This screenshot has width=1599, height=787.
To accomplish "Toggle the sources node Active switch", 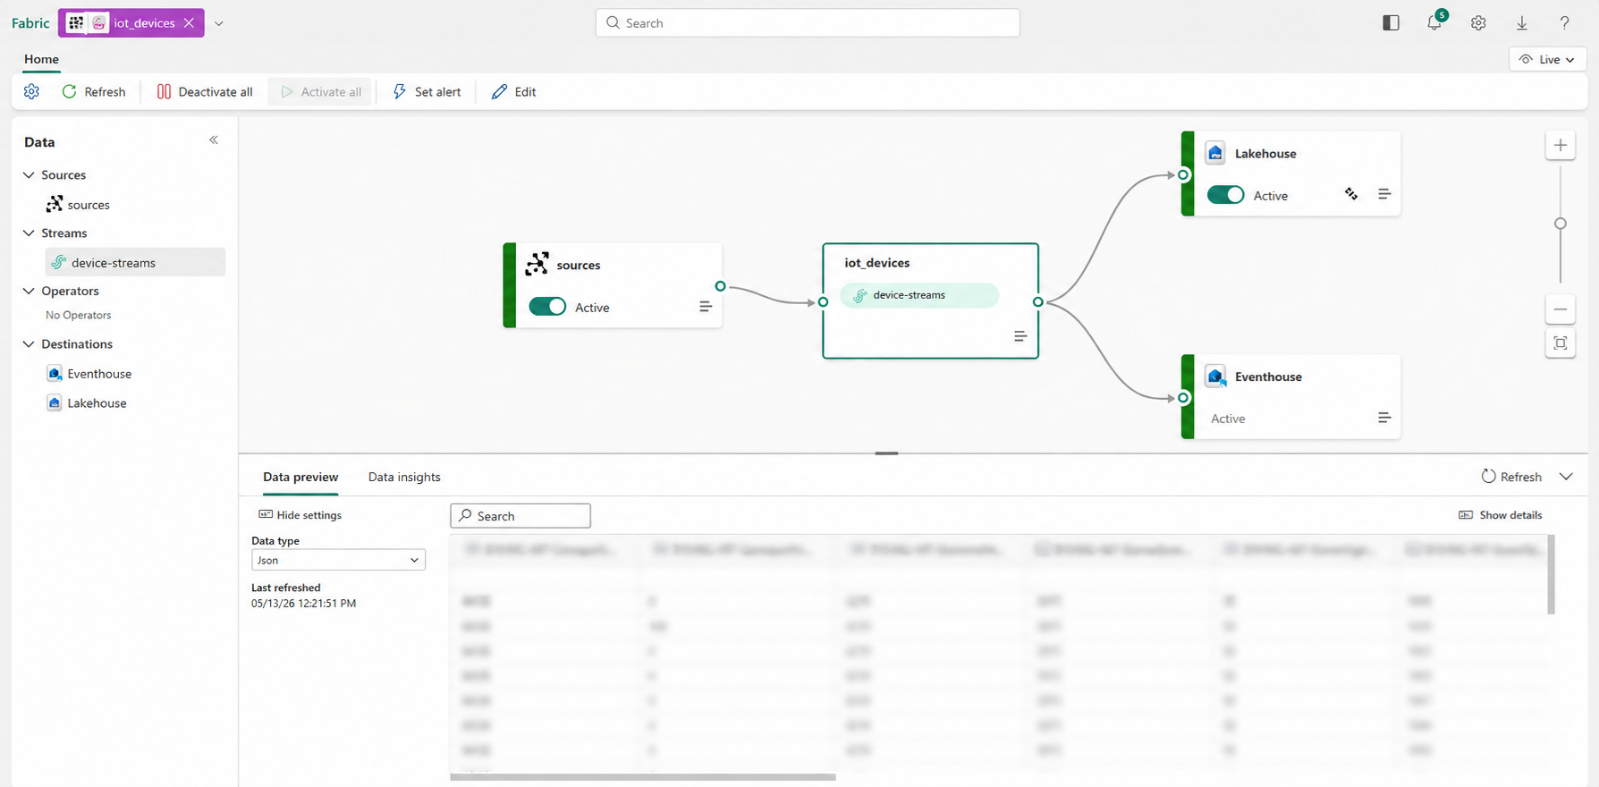I will [x=547, y=307].
